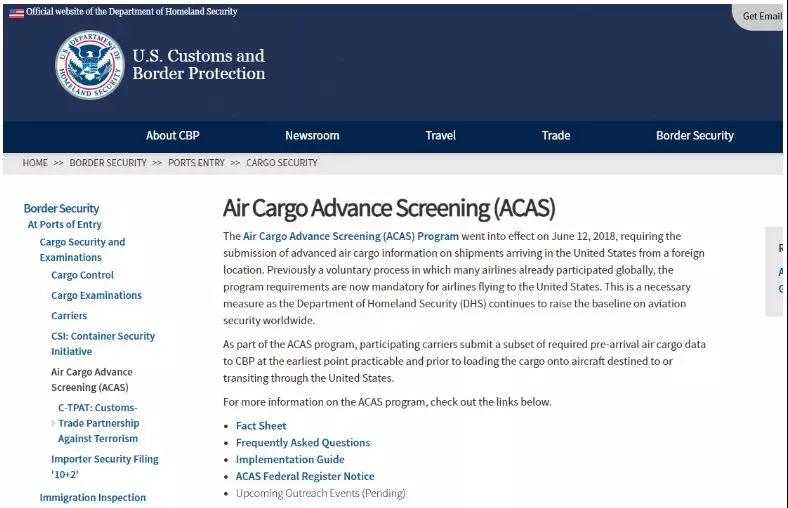Screen dimensions: 788x508
Task: Click U.S. Customs and Border Protection title
Action: (x=199, y=64)
